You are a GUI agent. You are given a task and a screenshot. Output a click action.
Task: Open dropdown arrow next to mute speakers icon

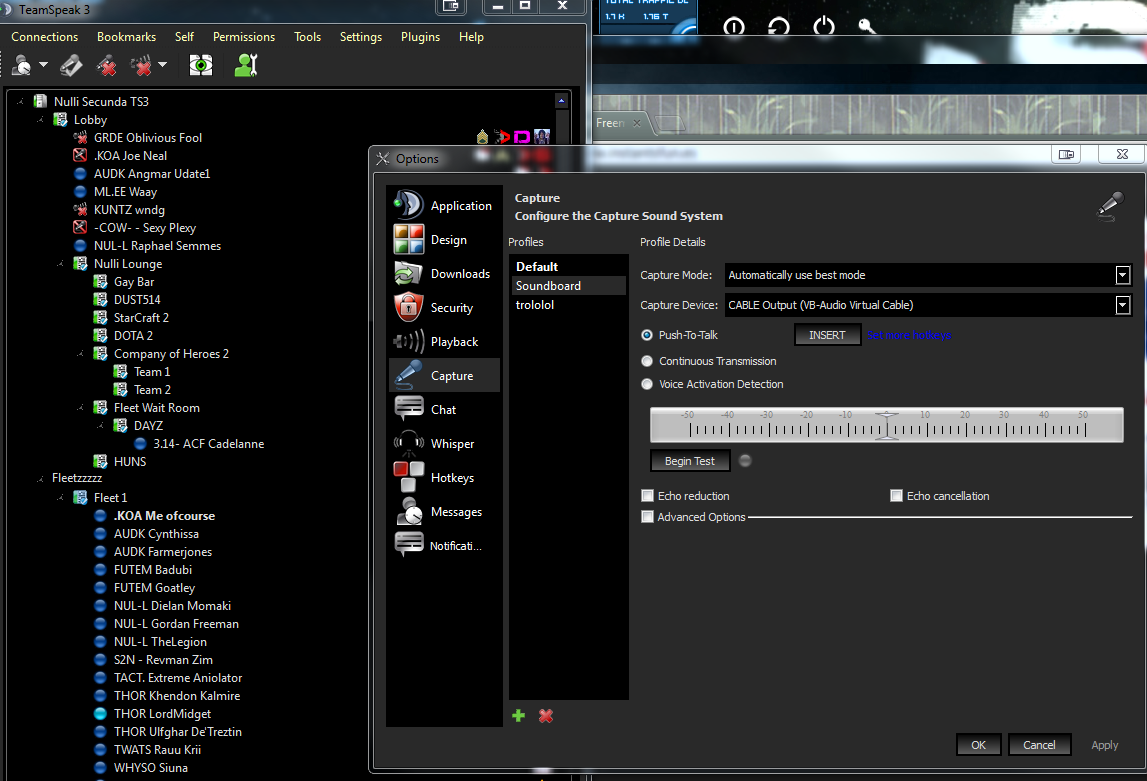[x=162, y=65]
